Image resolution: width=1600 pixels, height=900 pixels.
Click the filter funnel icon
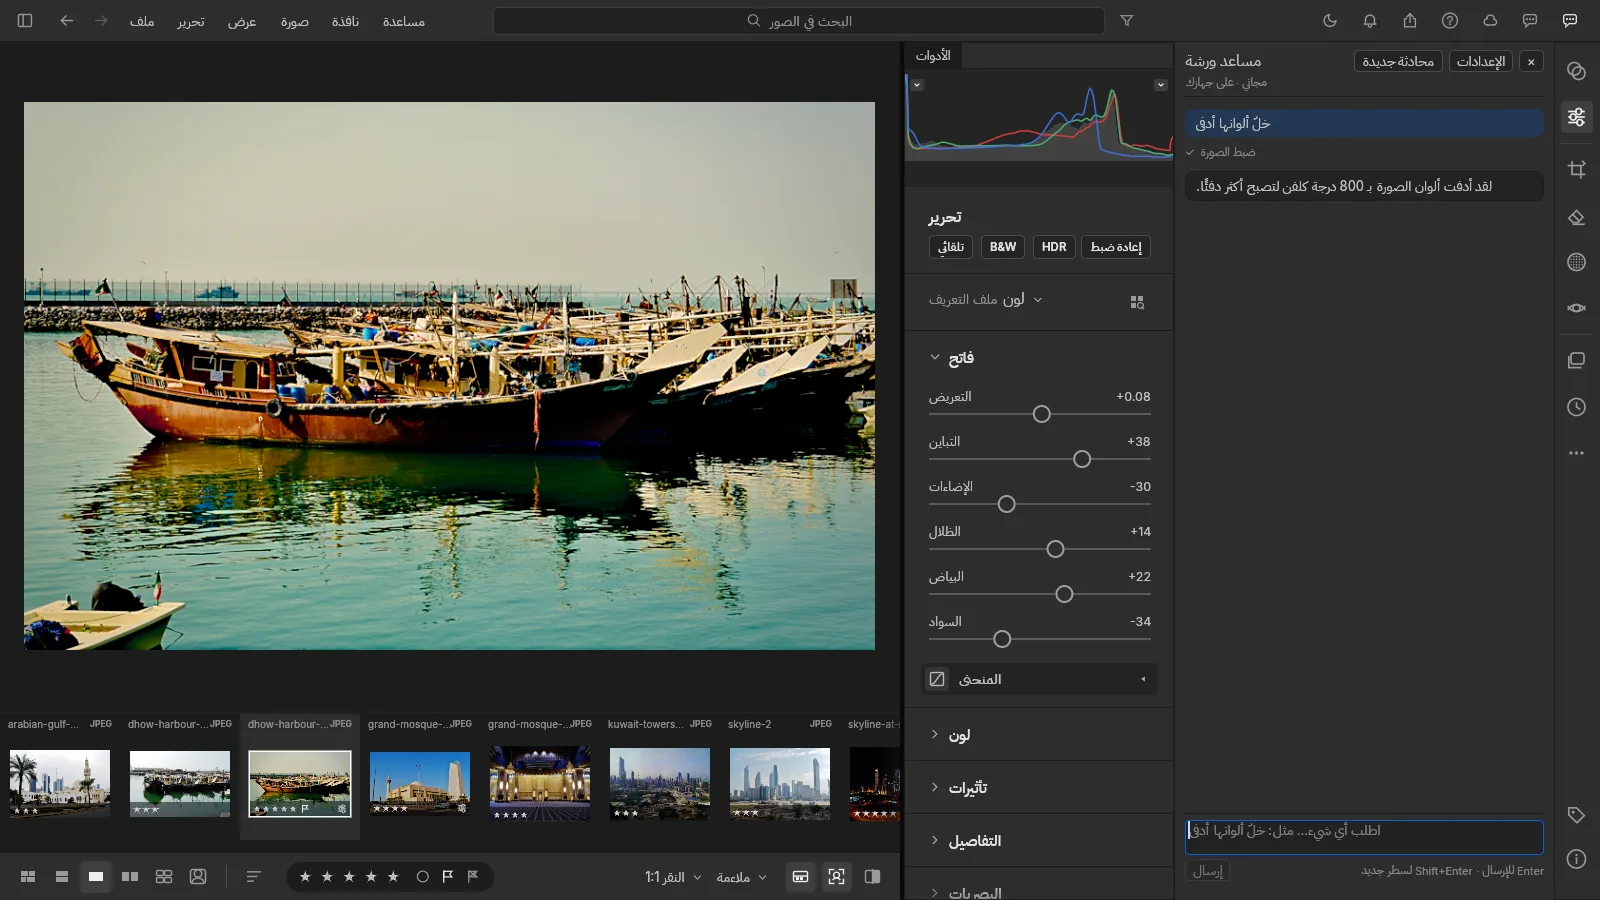point(1127,21)
